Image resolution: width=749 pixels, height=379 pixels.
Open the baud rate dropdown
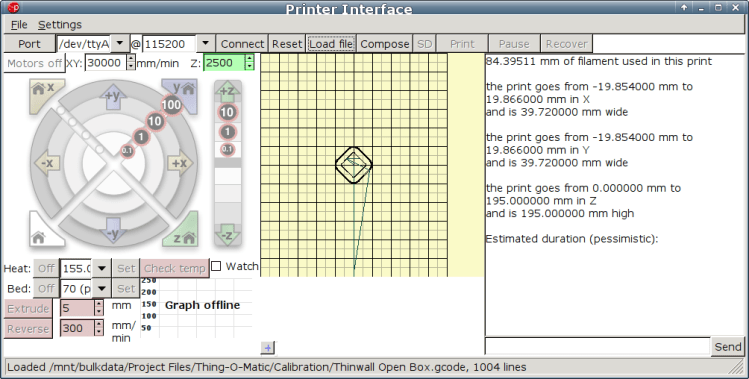pyautogui.click(x=205, y=43)
